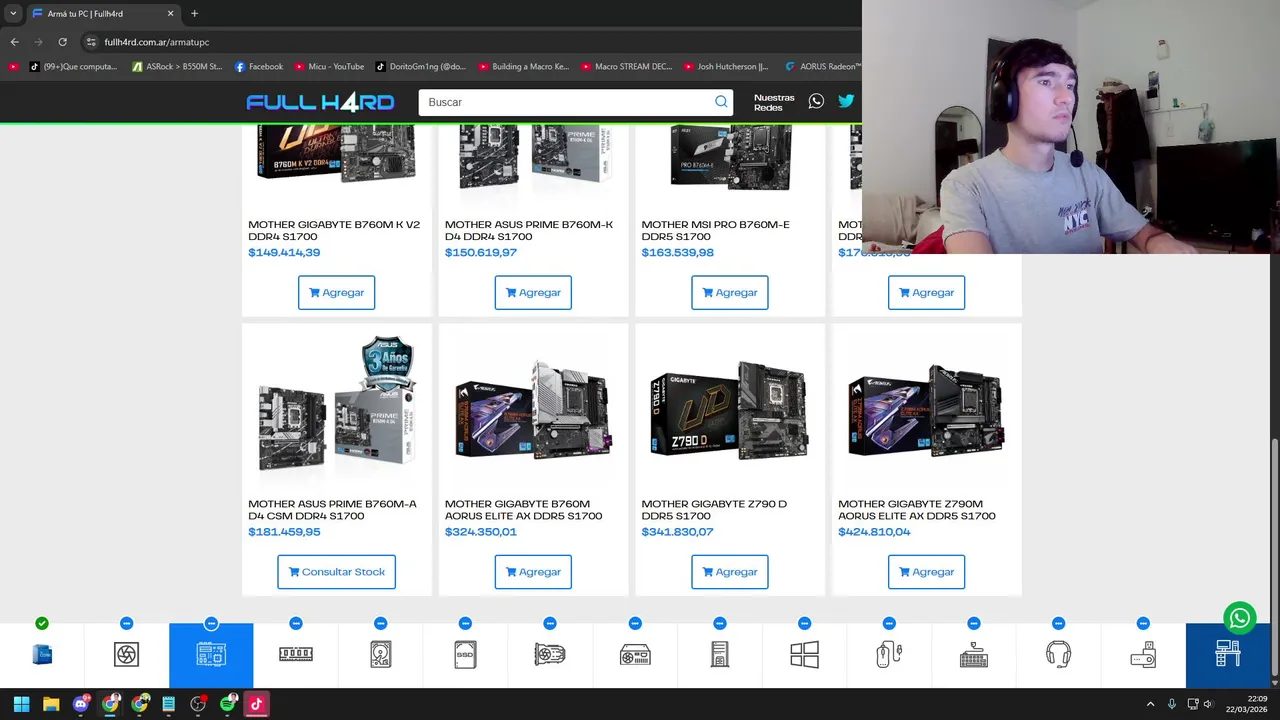This screenshot has height=720, width=1280.
Task: Click the $324.350,01 price
Action: point(481,532)
